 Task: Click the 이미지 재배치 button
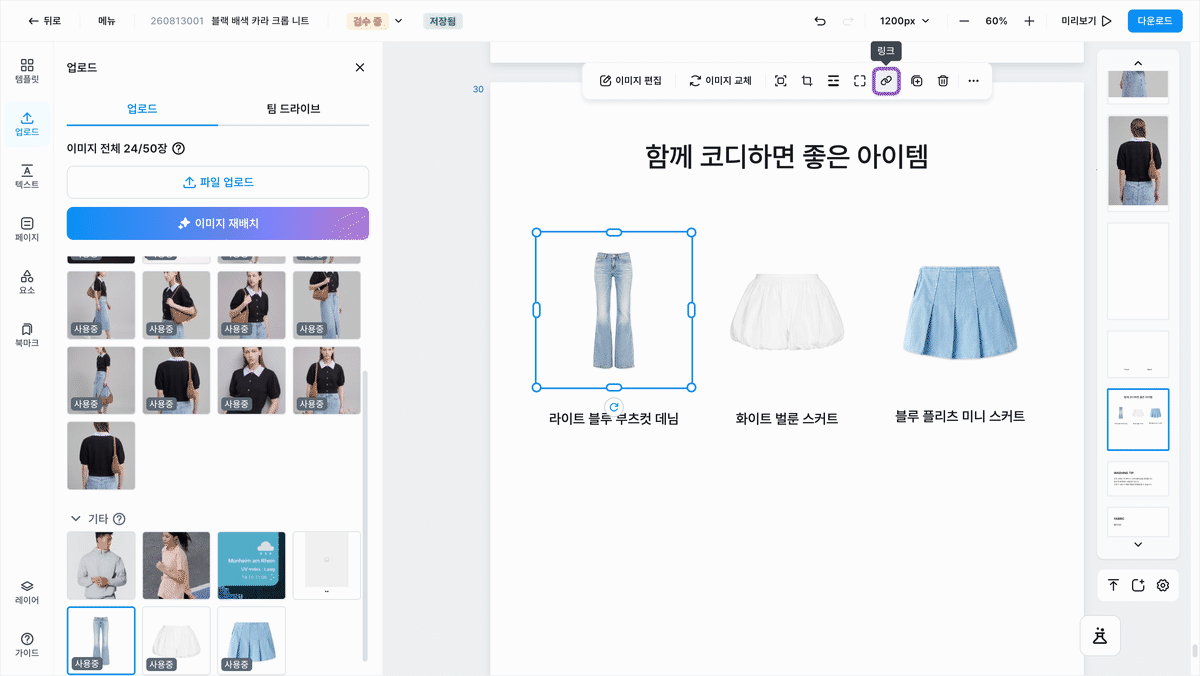(x=218, y=223)
